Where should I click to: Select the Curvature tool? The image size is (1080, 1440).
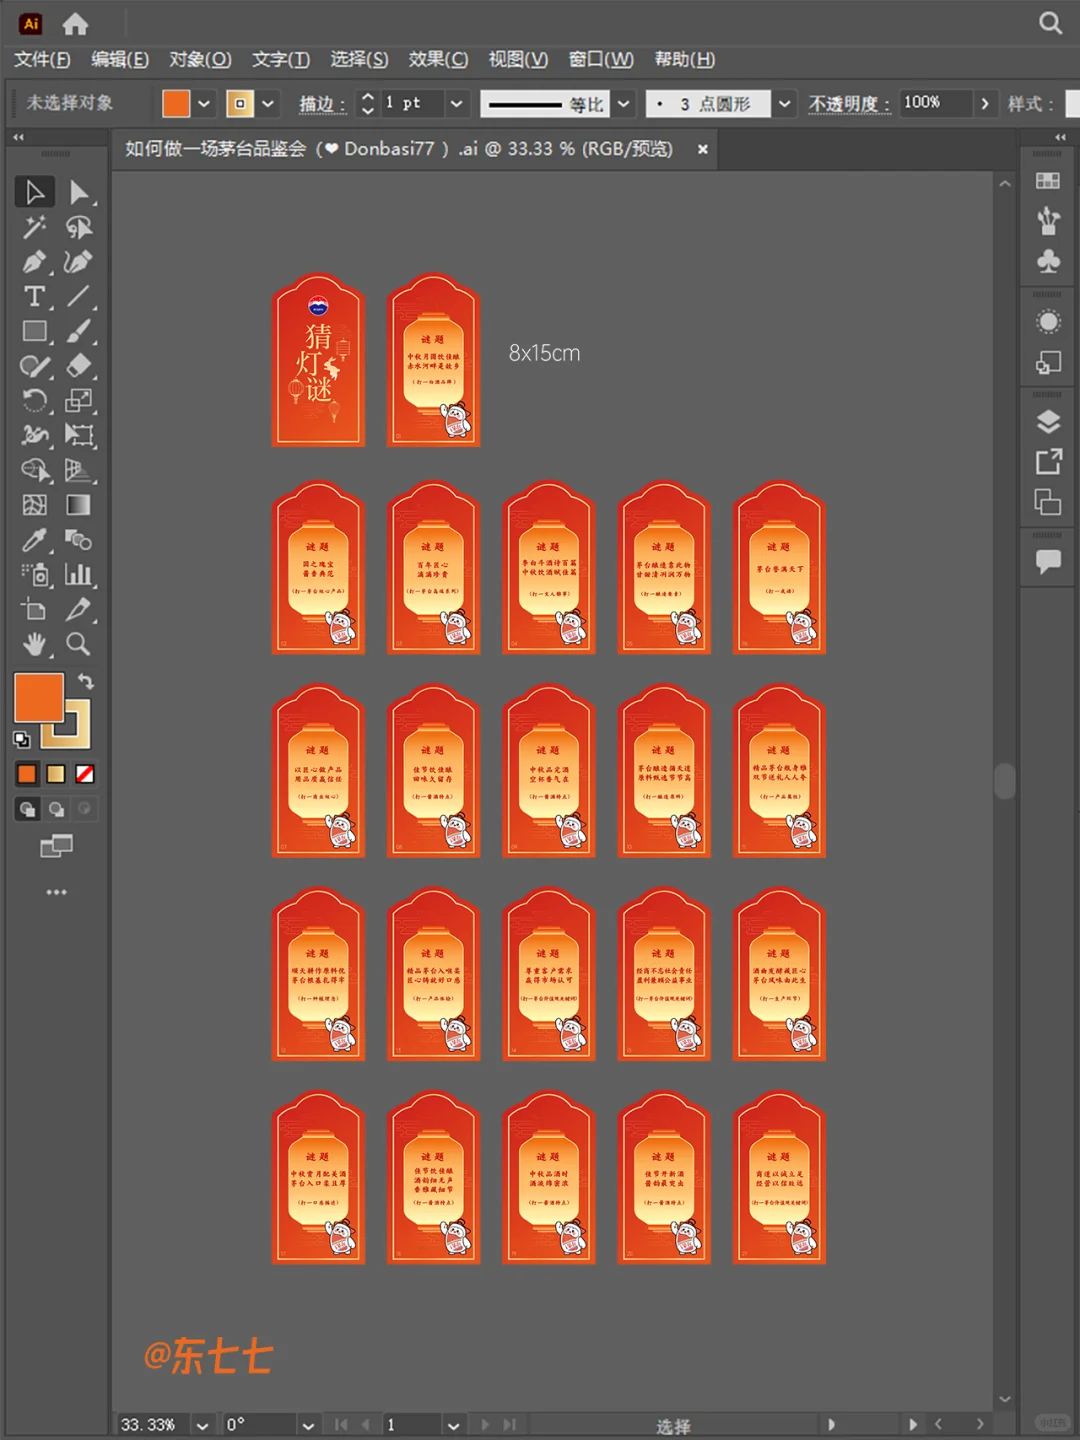pos(79,262)
